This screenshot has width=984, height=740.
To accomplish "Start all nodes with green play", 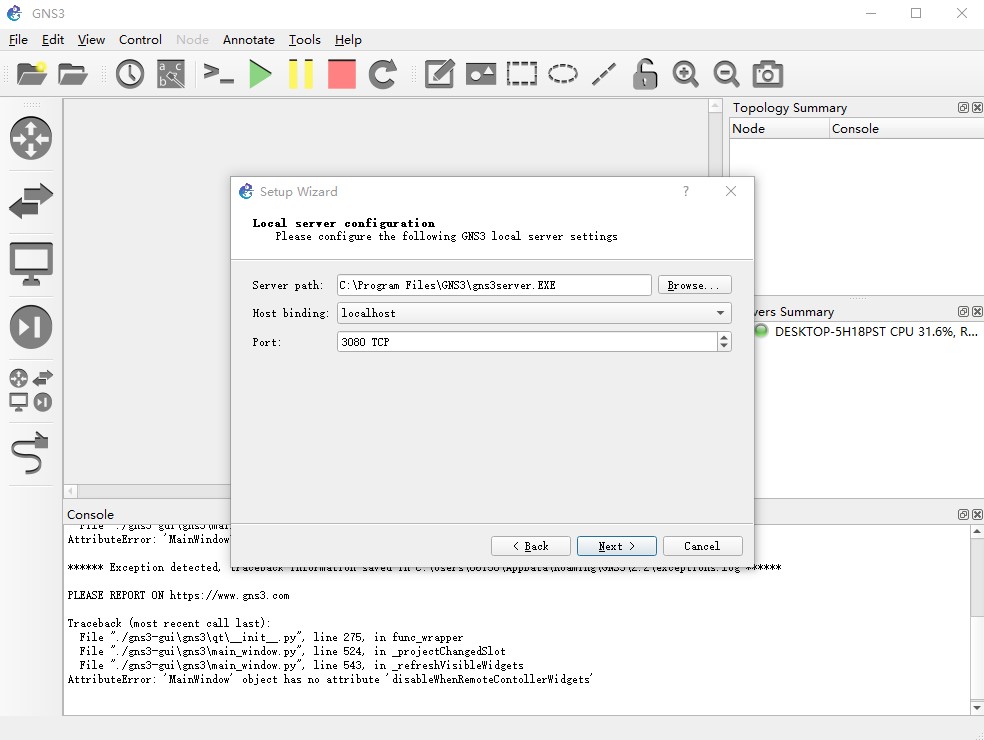I will tap(260, 73).
